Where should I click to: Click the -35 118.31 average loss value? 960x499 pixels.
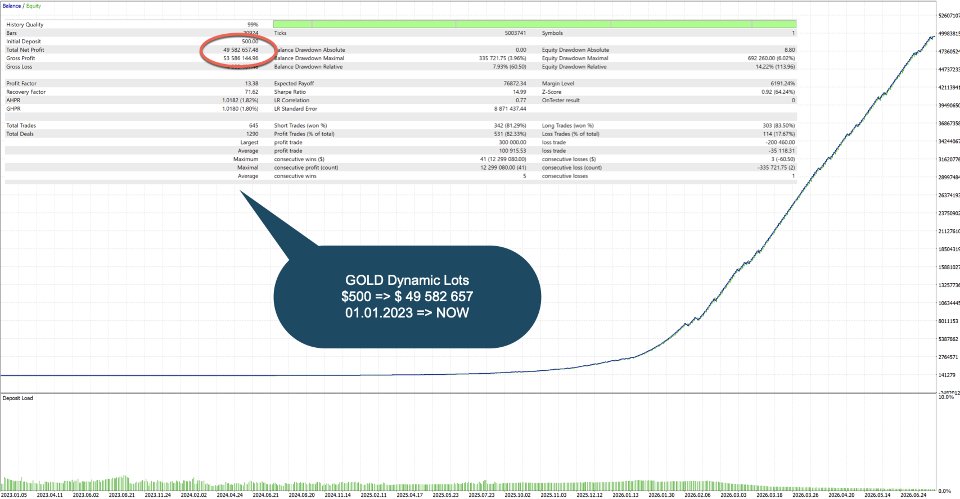(x=782, y=151)
